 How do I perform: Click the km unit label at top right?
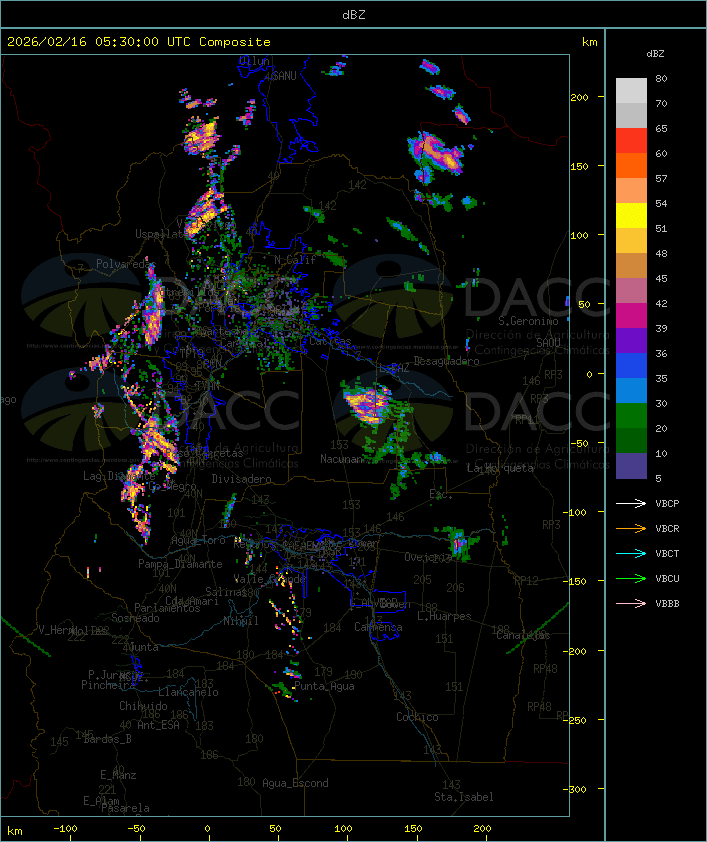point(589,42)
